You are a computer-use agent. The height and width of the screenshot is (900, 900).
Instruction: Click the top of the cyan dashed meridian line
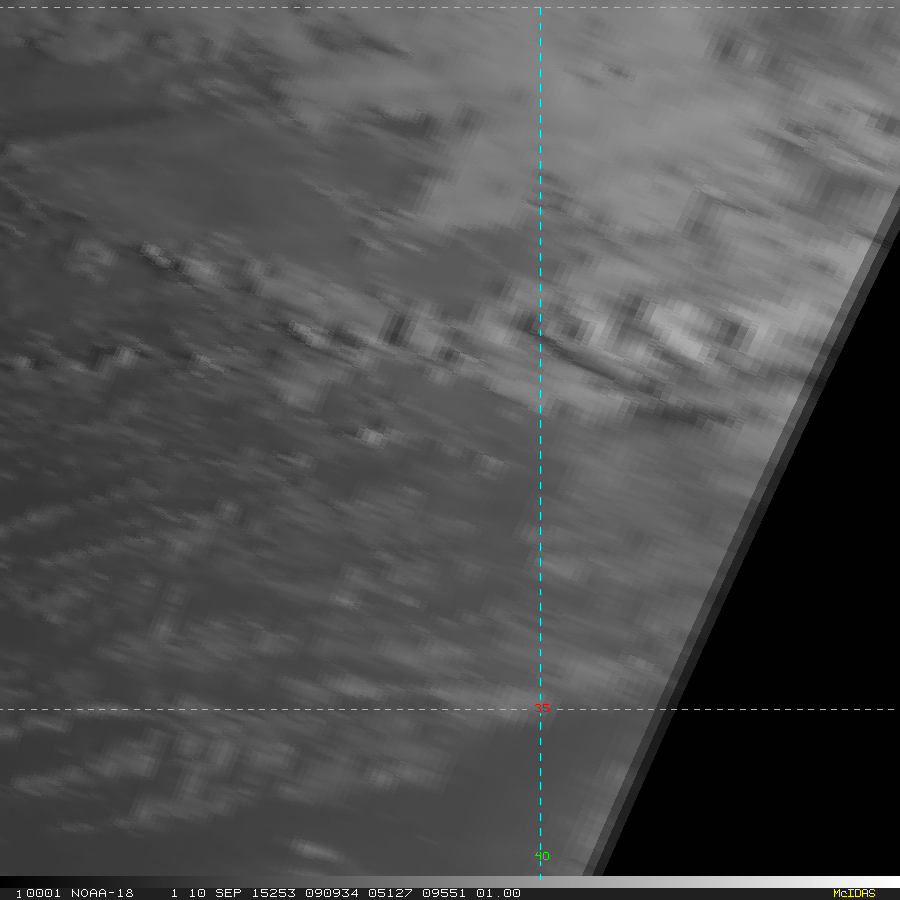click(540, 12)
